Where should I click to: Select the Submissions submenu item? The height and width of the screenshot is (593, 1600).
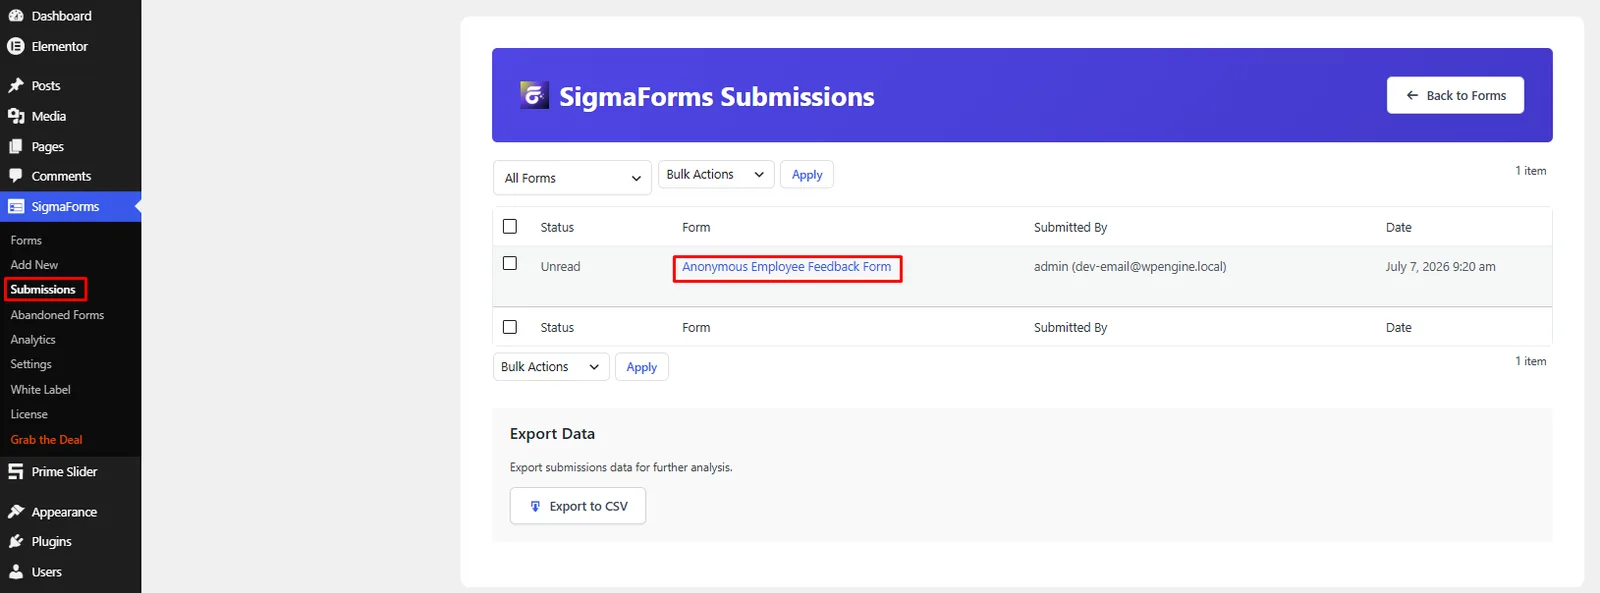43,290
